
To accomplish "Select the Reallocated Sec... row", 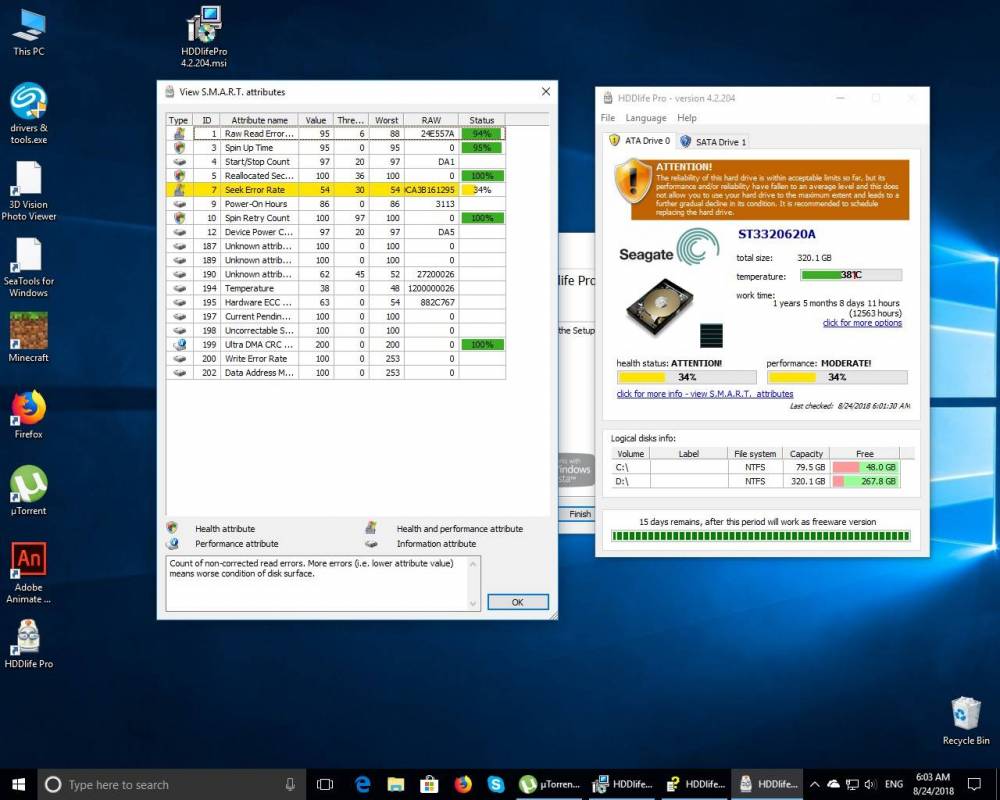I will 335,175.
